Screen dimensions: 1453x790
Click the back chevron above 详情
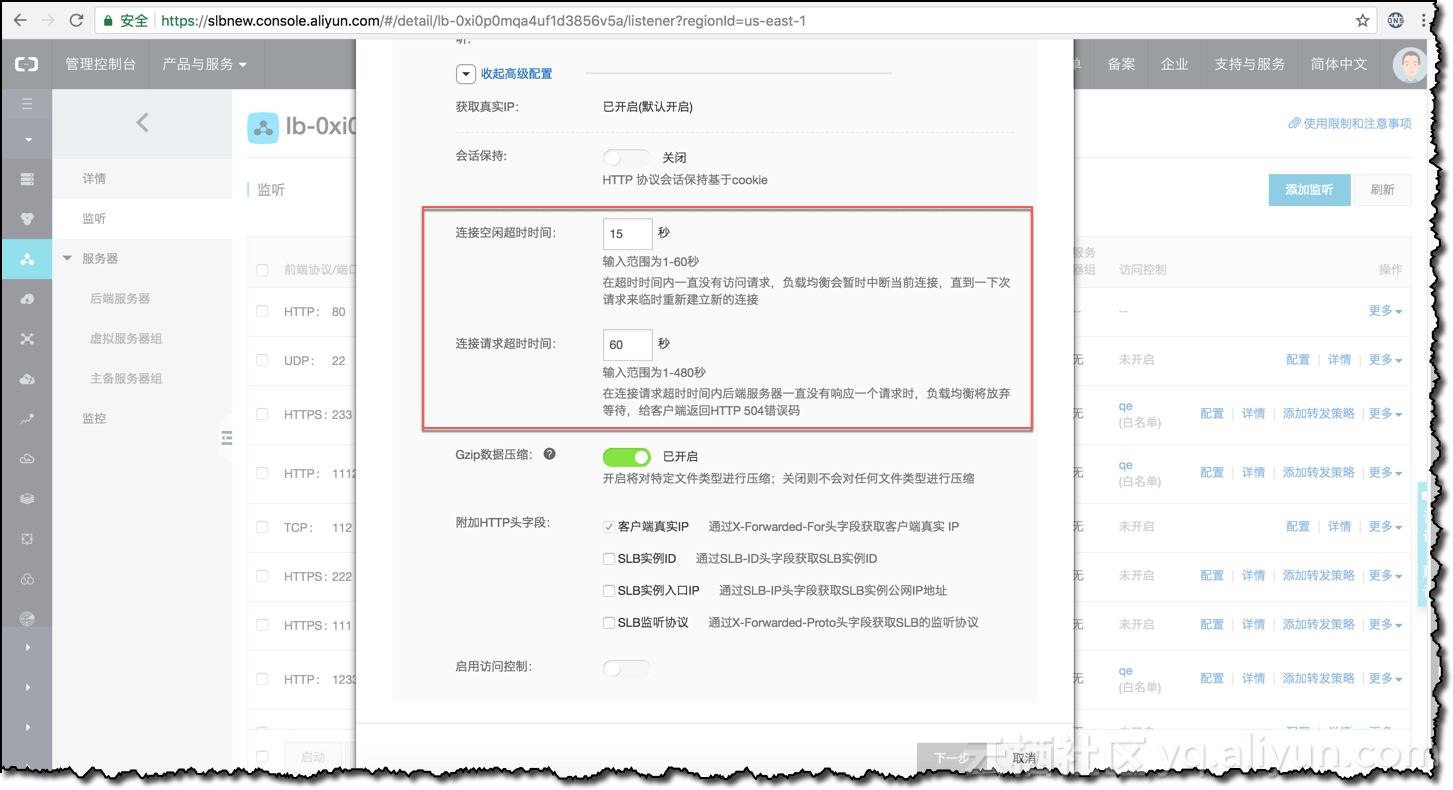tap(142, 122)
